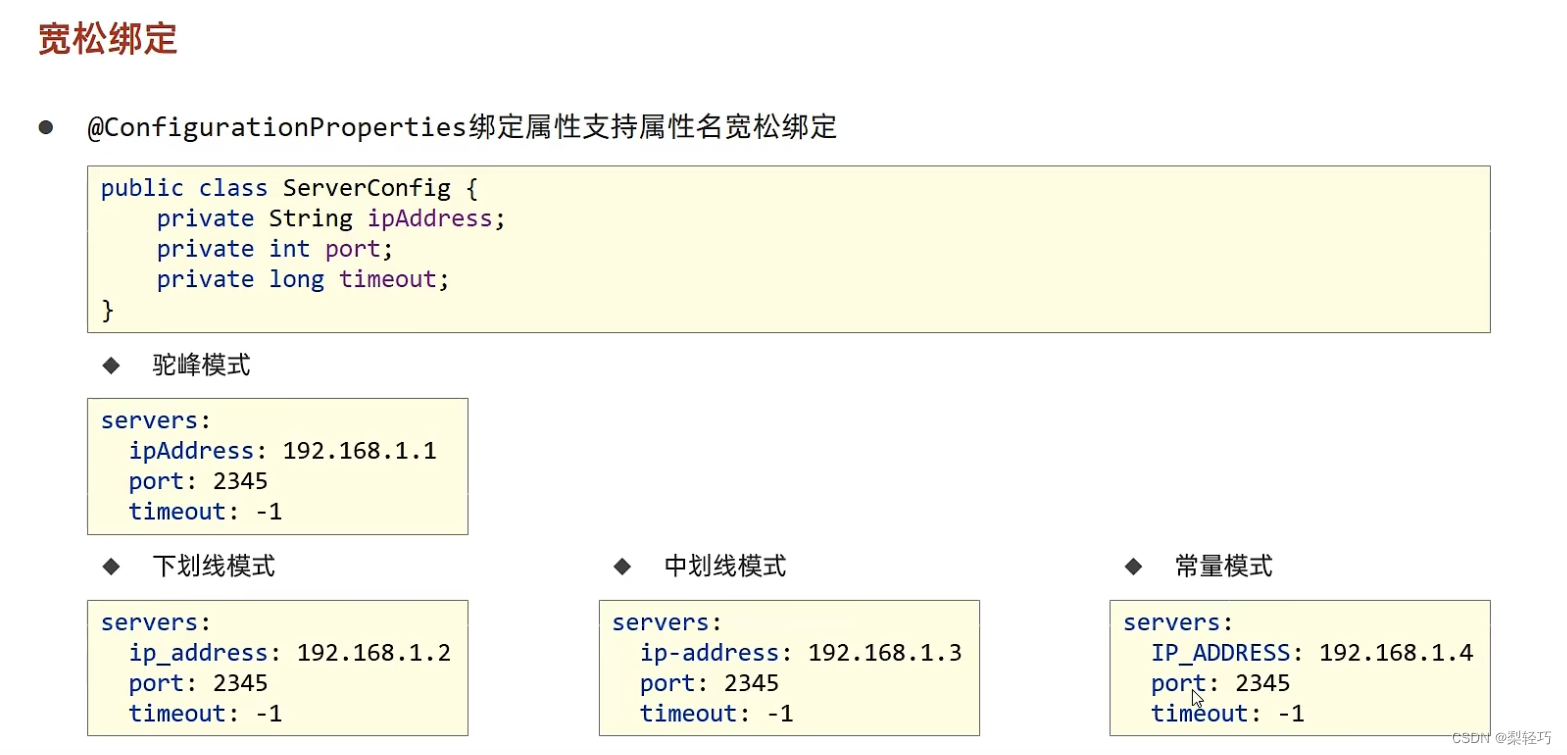1567x755 pixels.
Task: Select the 驼峰模式 label
Action: click(x=200, y=366)
